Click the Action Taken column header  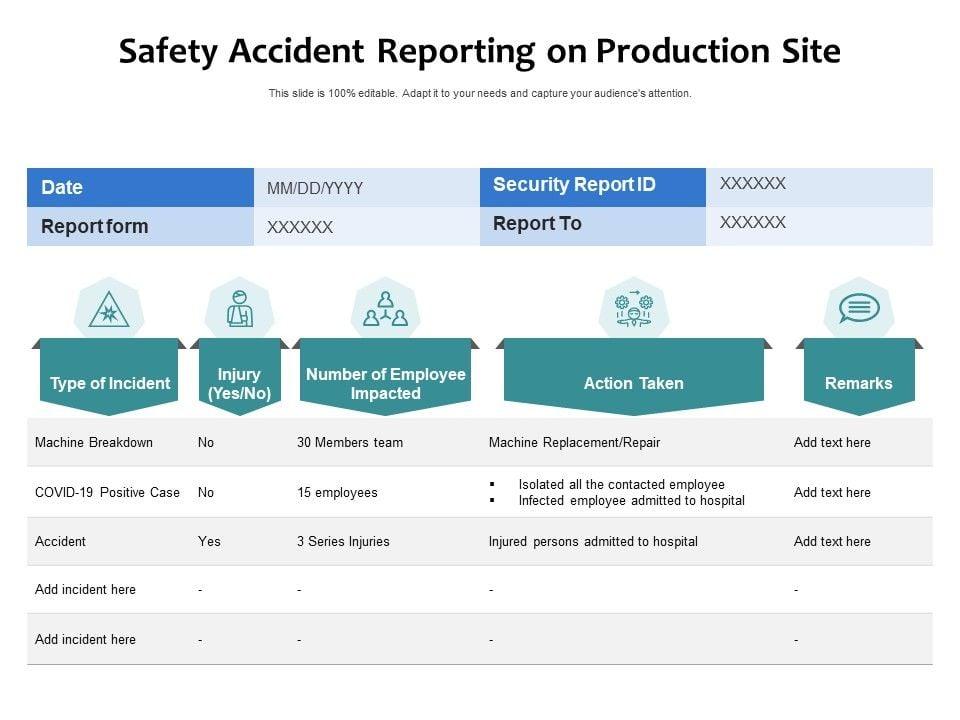[633, 383]
